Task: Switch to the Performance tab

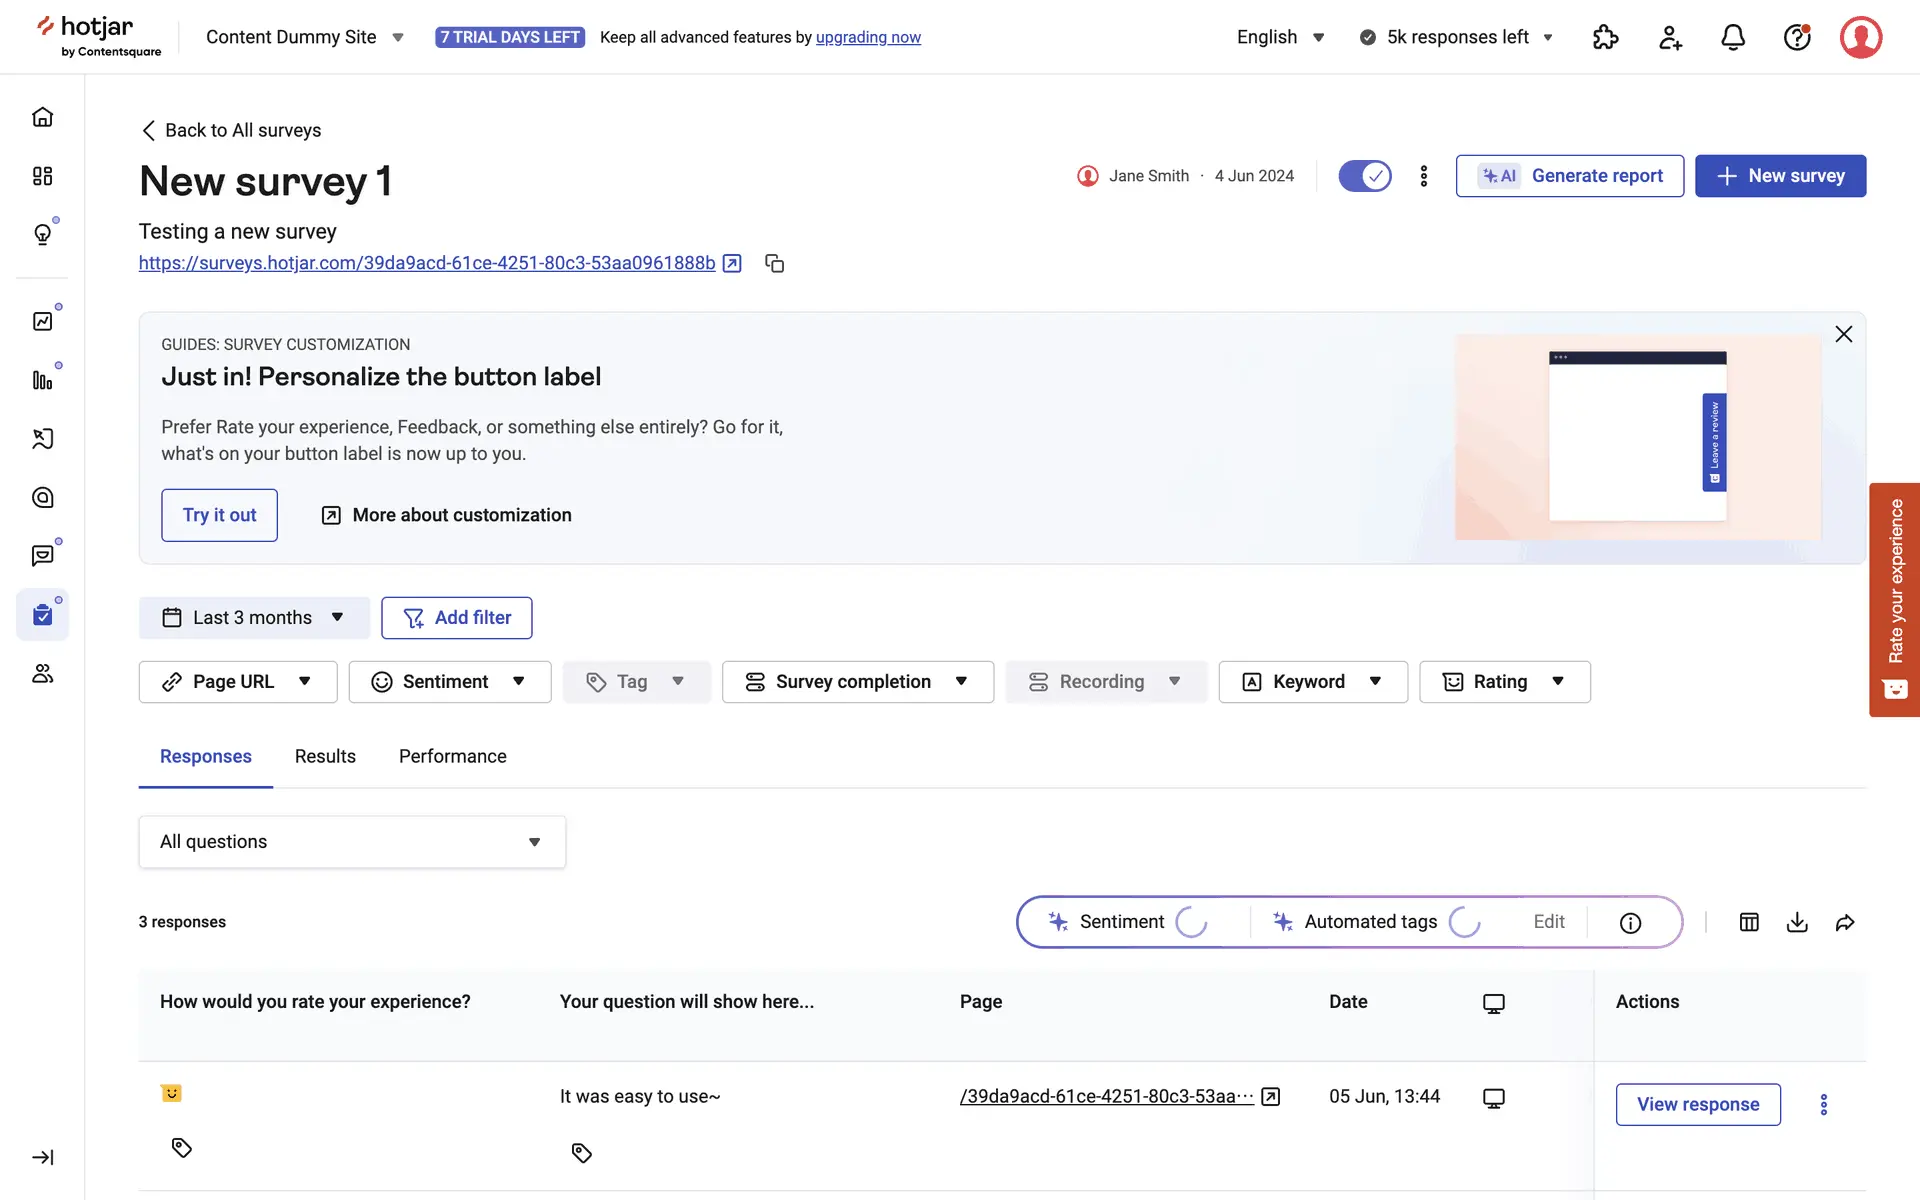Action: (452, 756)
